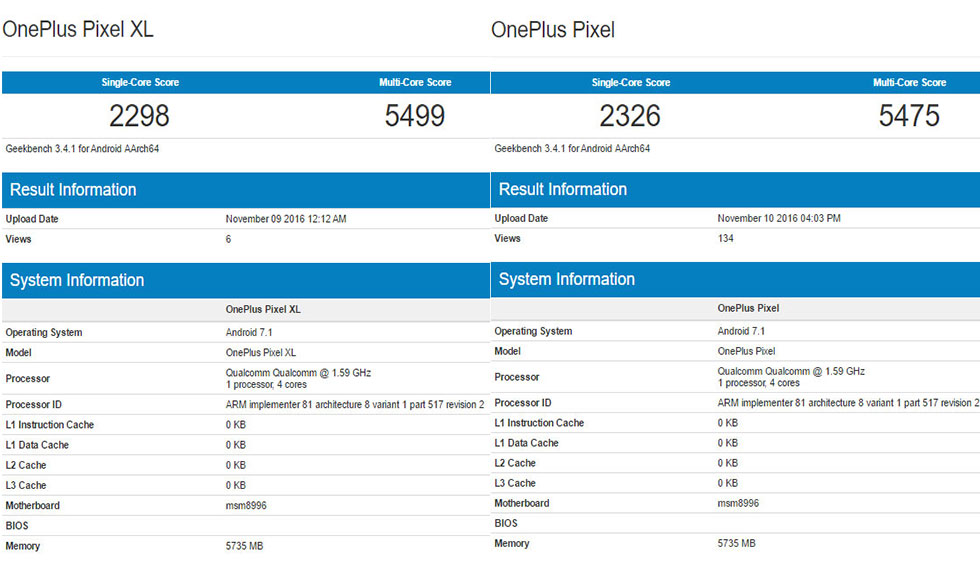
Task: Click BIOS row label in Pixel XL table
Action: click(17, 526)
